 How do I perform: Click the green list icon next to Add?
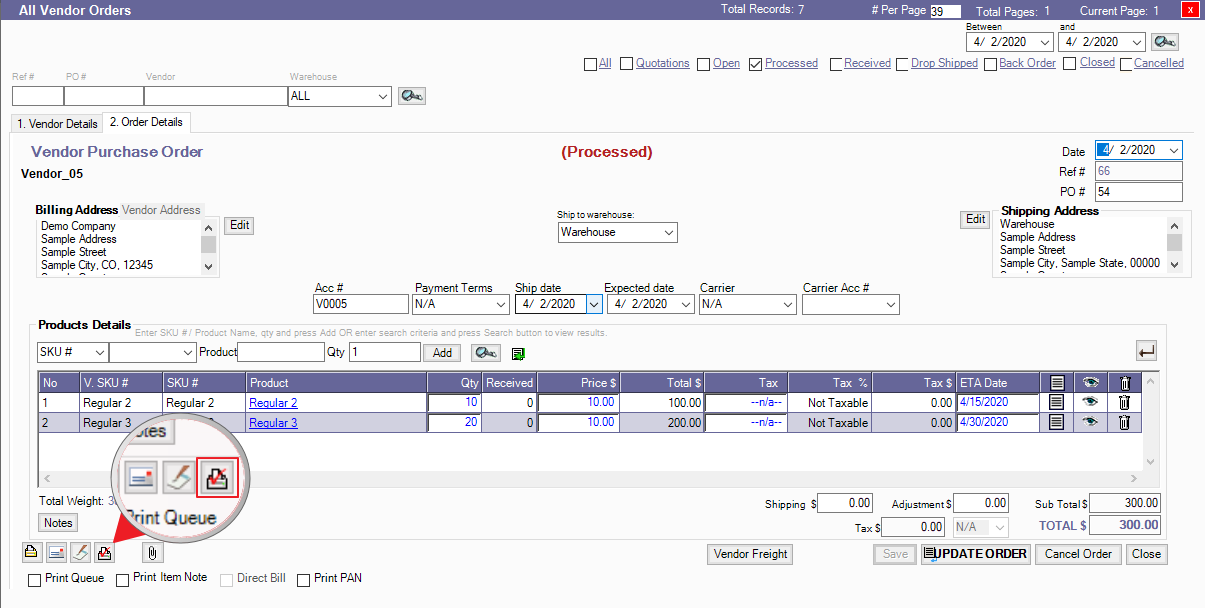(518, 353)
